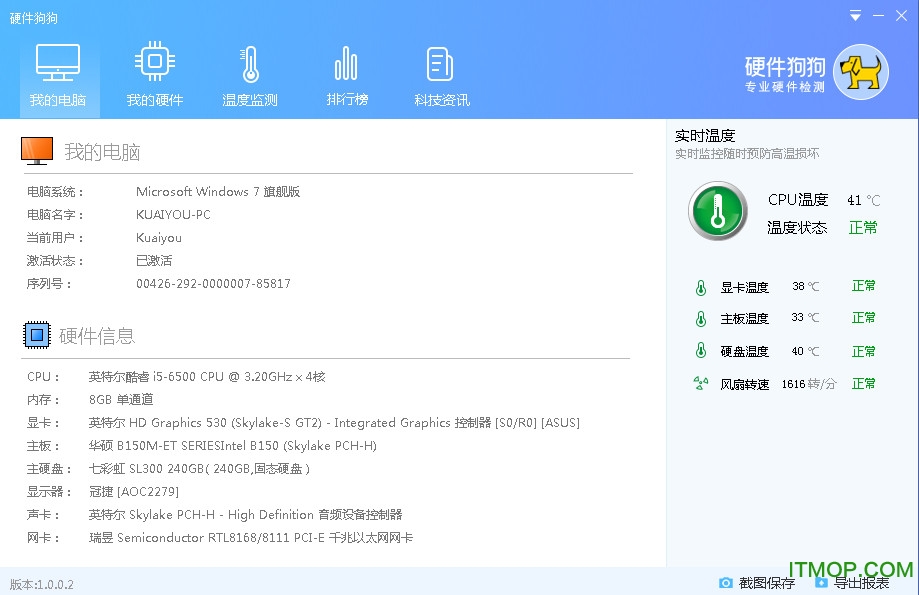
Task: Click the green thermometer temperature gauge
Action: pos(717,211)
